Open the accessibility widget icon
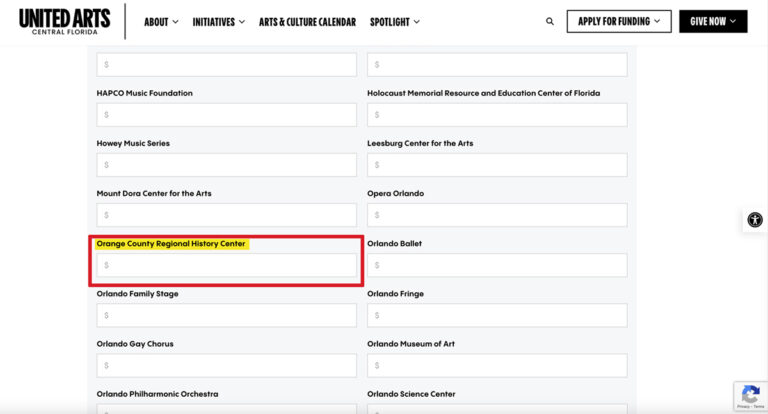The height and width of the screenshot is (414, 768). 754,220
